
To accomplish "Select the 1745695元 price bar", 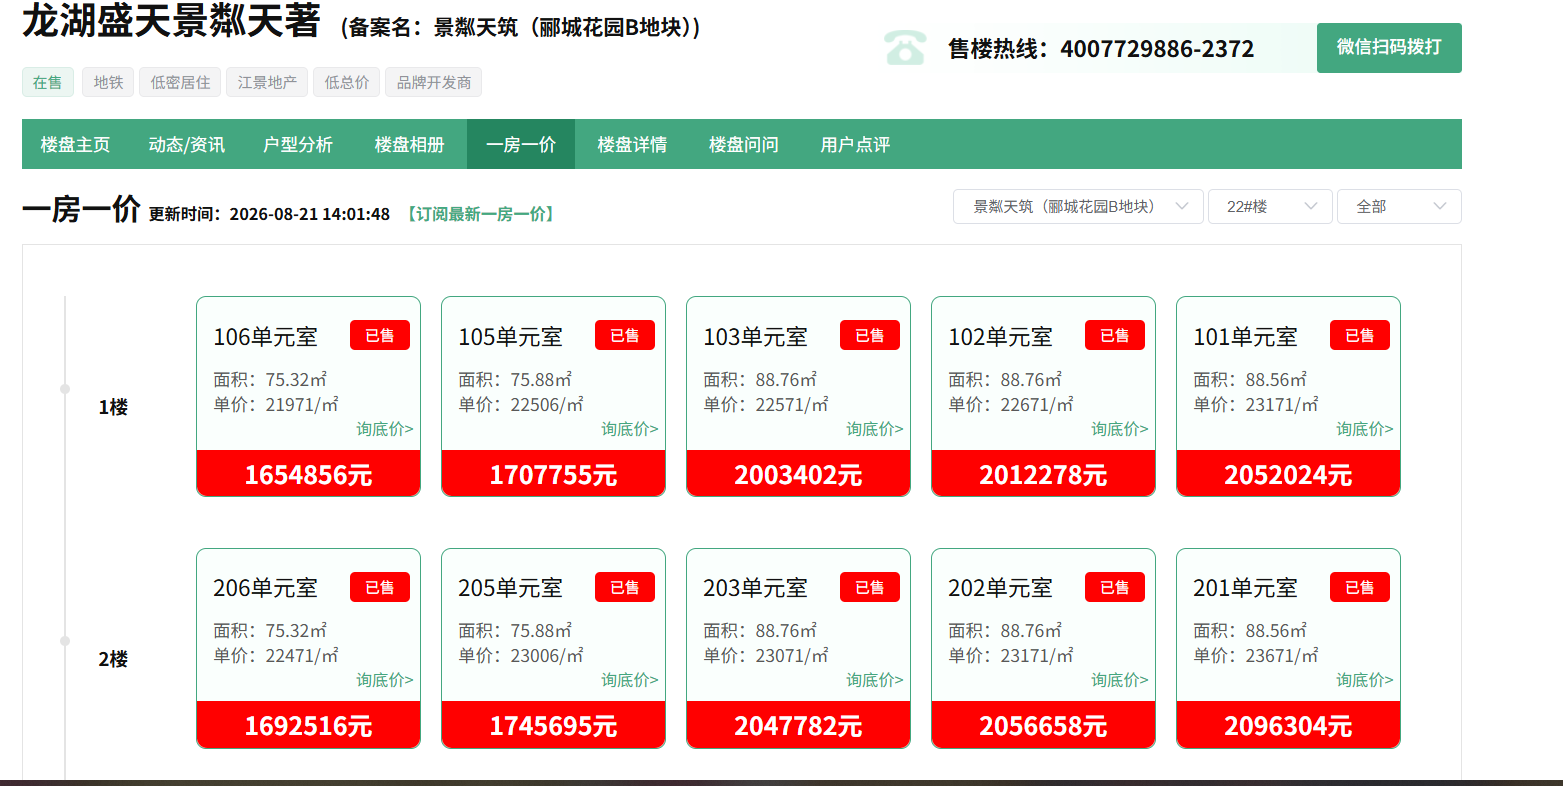I will [554, 724].
